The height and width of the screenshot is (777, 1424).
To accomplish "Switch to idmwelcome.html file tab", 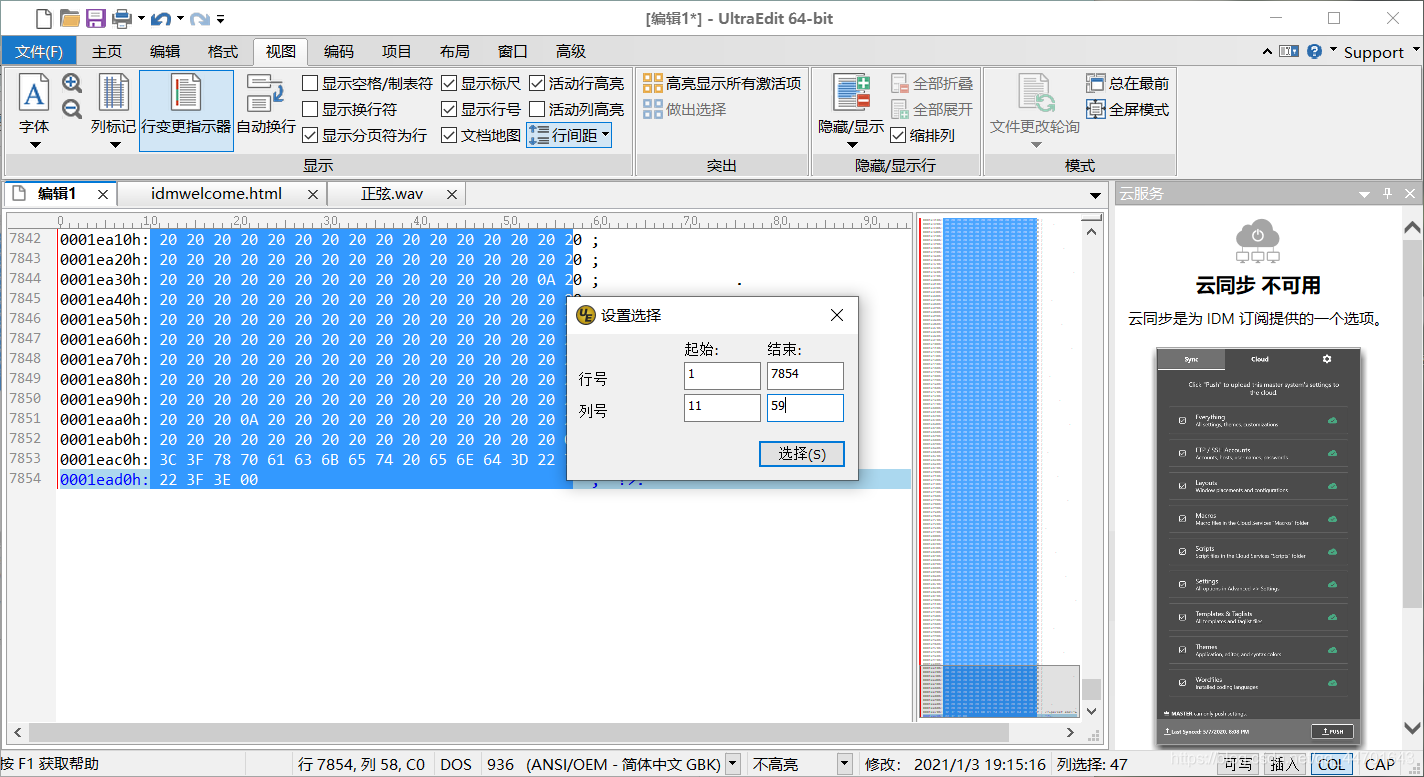I will pyautogui.click(x=216, y=194).
